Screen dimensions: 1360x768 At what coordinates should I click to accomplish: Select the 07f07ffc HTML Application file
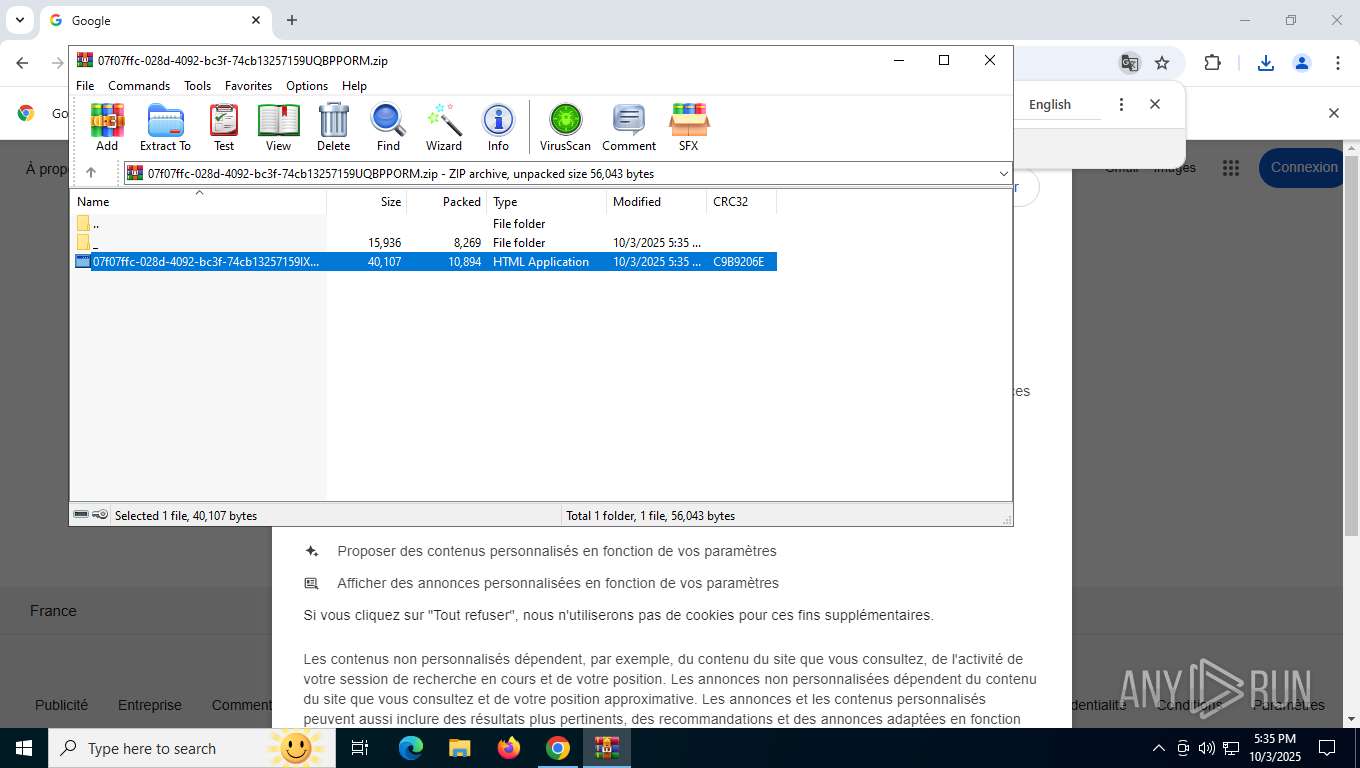tap(424, 262)
